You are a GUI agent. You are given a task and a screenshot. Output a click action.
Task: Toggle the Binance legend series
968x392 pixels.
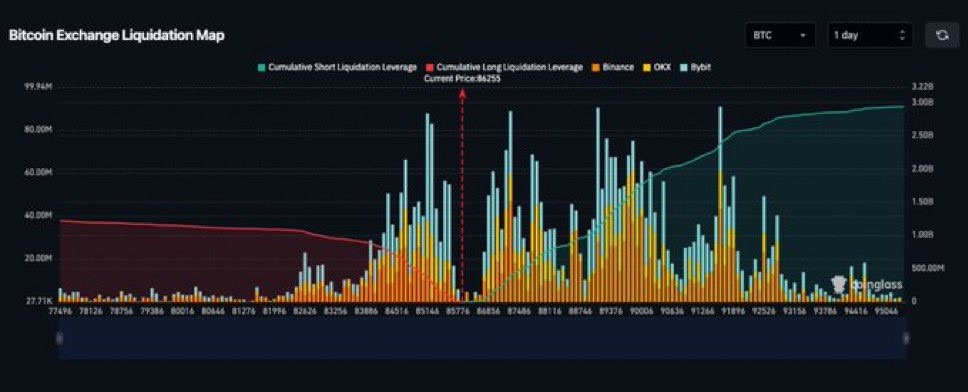pyautogui.click(x=613, y=67)
